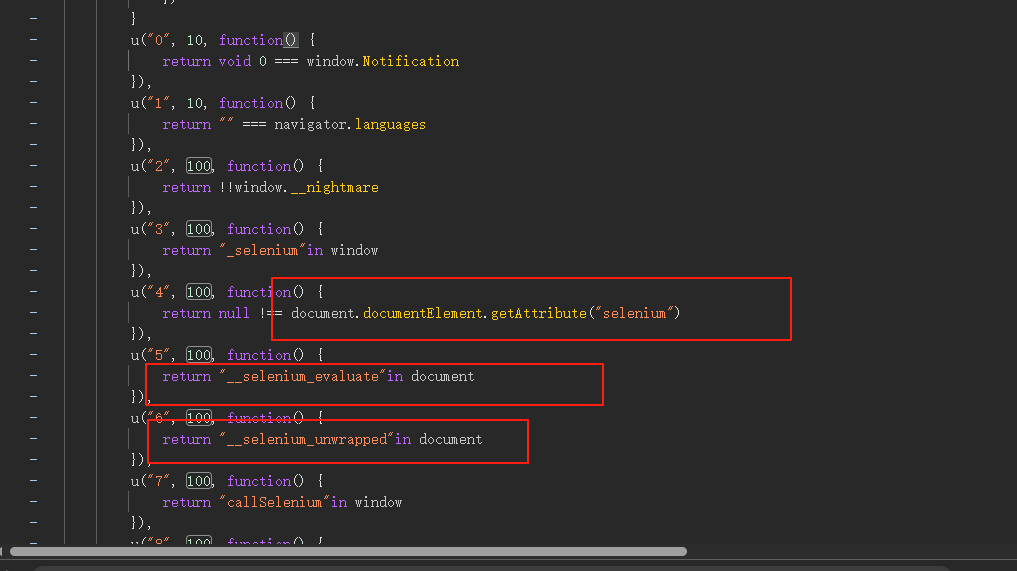Click the "__selenium_unwrapped" string
This screenshot has width=1017, height=571.
point(307,439)
